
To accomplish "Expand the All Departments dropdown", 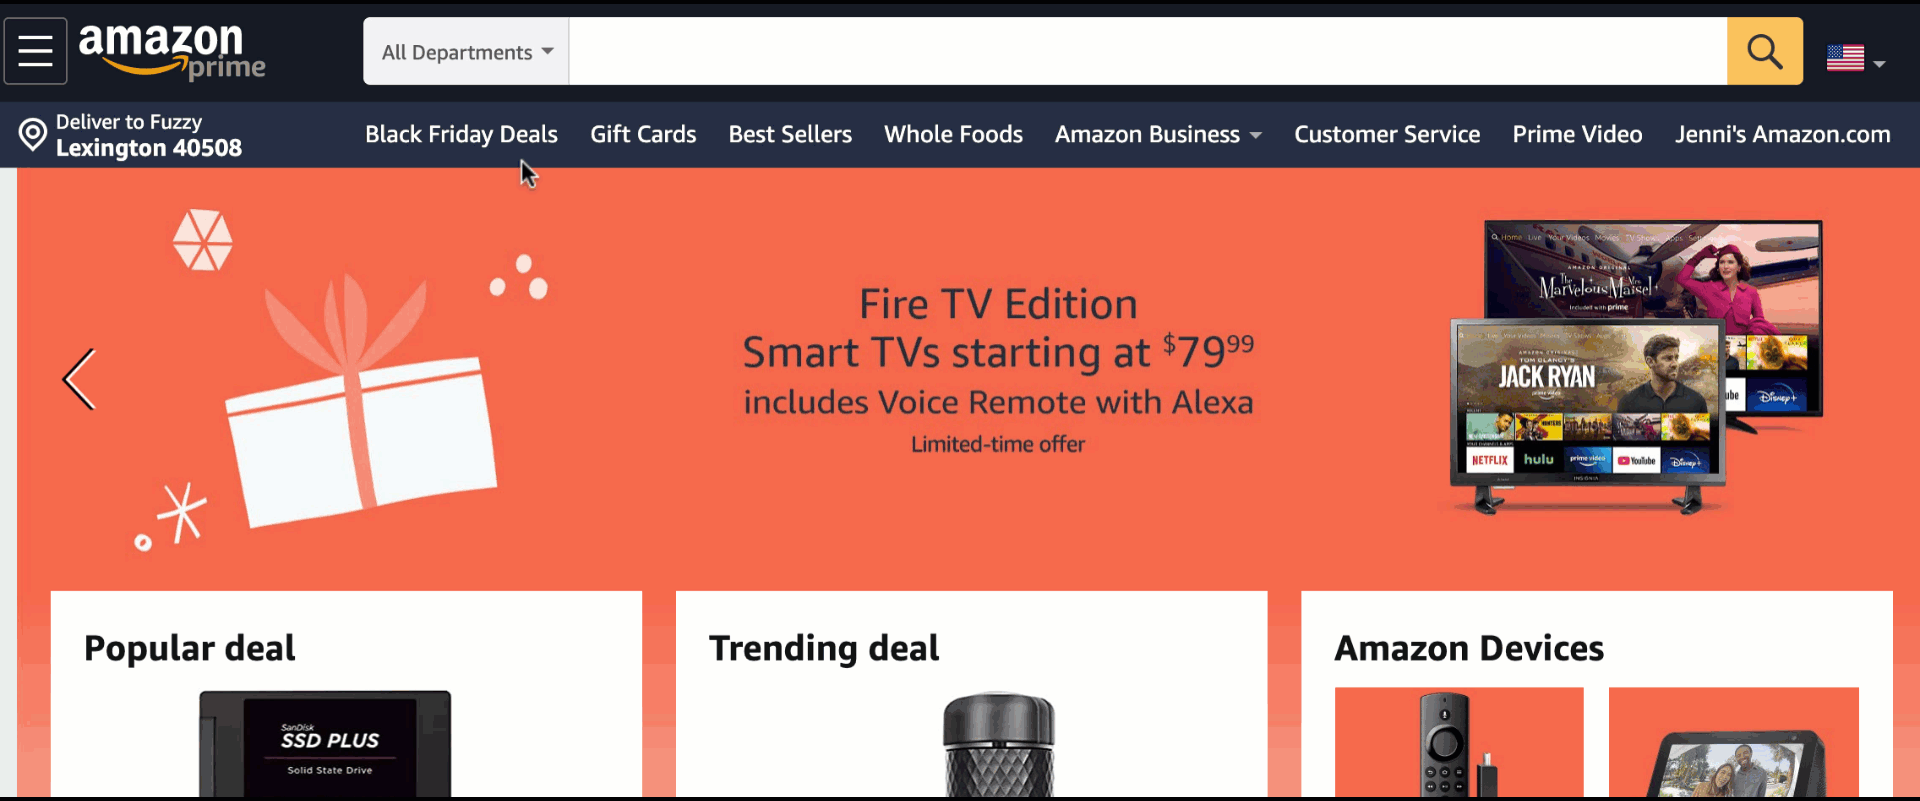I will (x=467, y=51).
